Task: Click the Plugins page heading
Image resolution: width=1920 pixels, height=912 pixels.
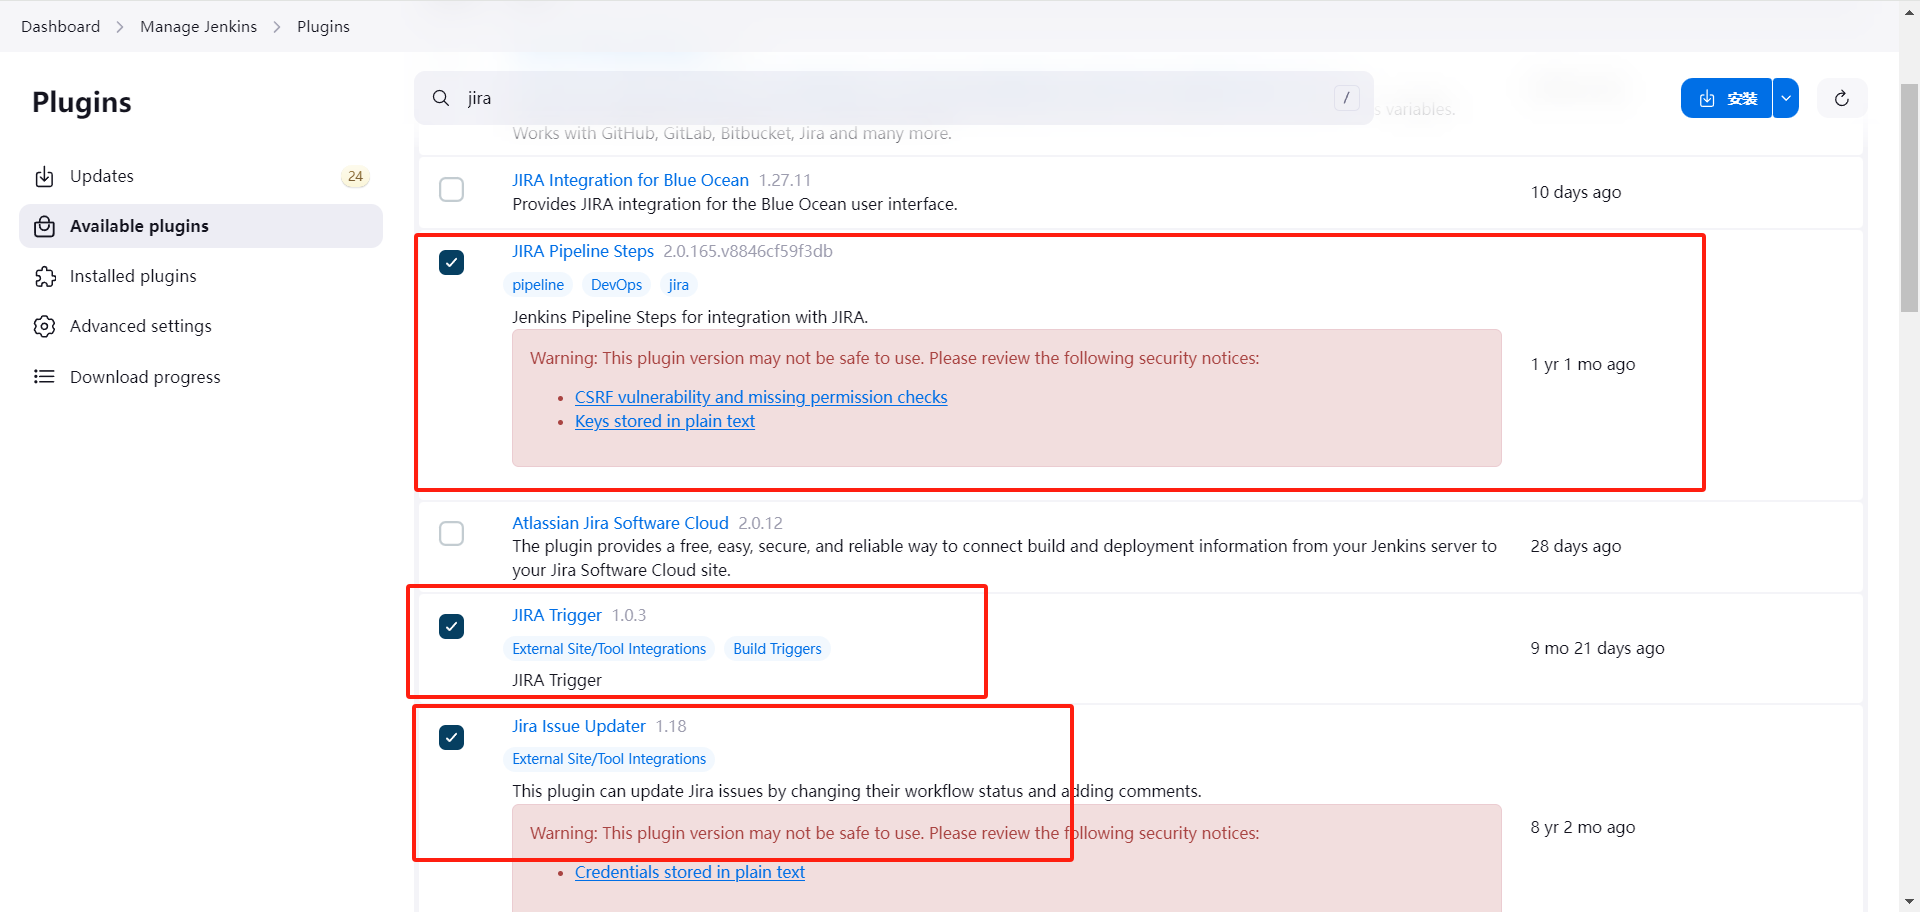Action: coord(82,102)
